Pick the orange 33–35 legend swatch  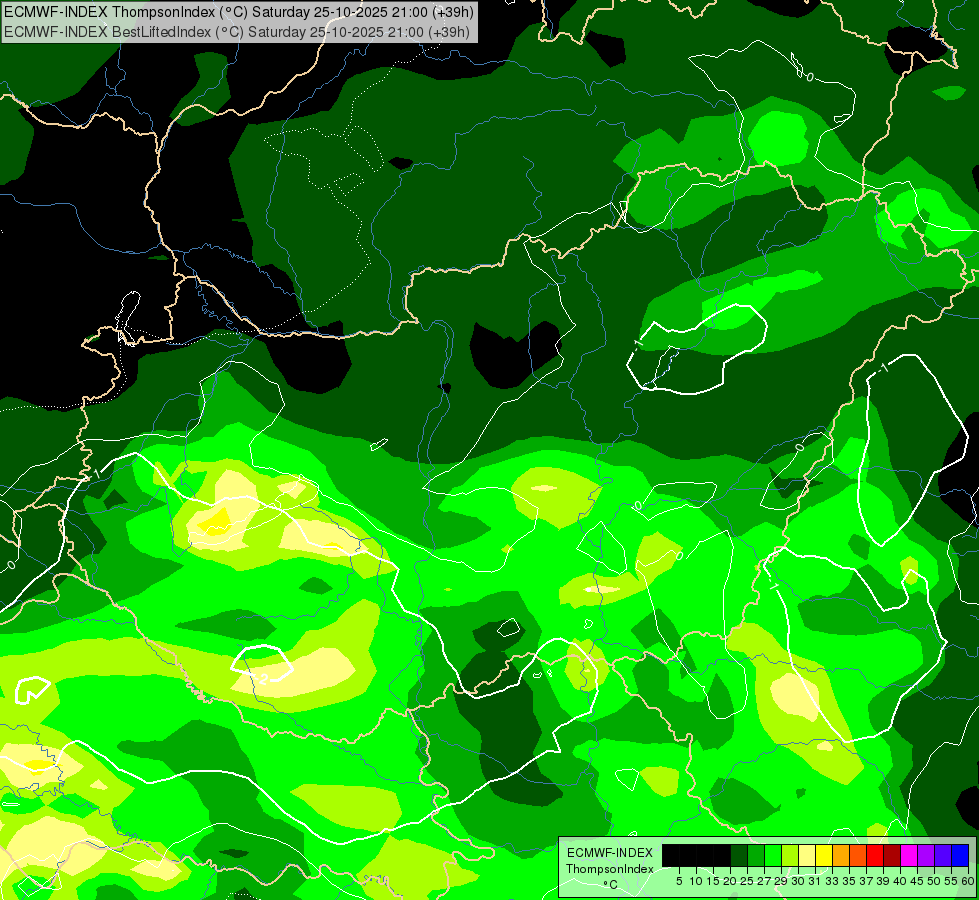pyautogui.click(x=841, y=855)
